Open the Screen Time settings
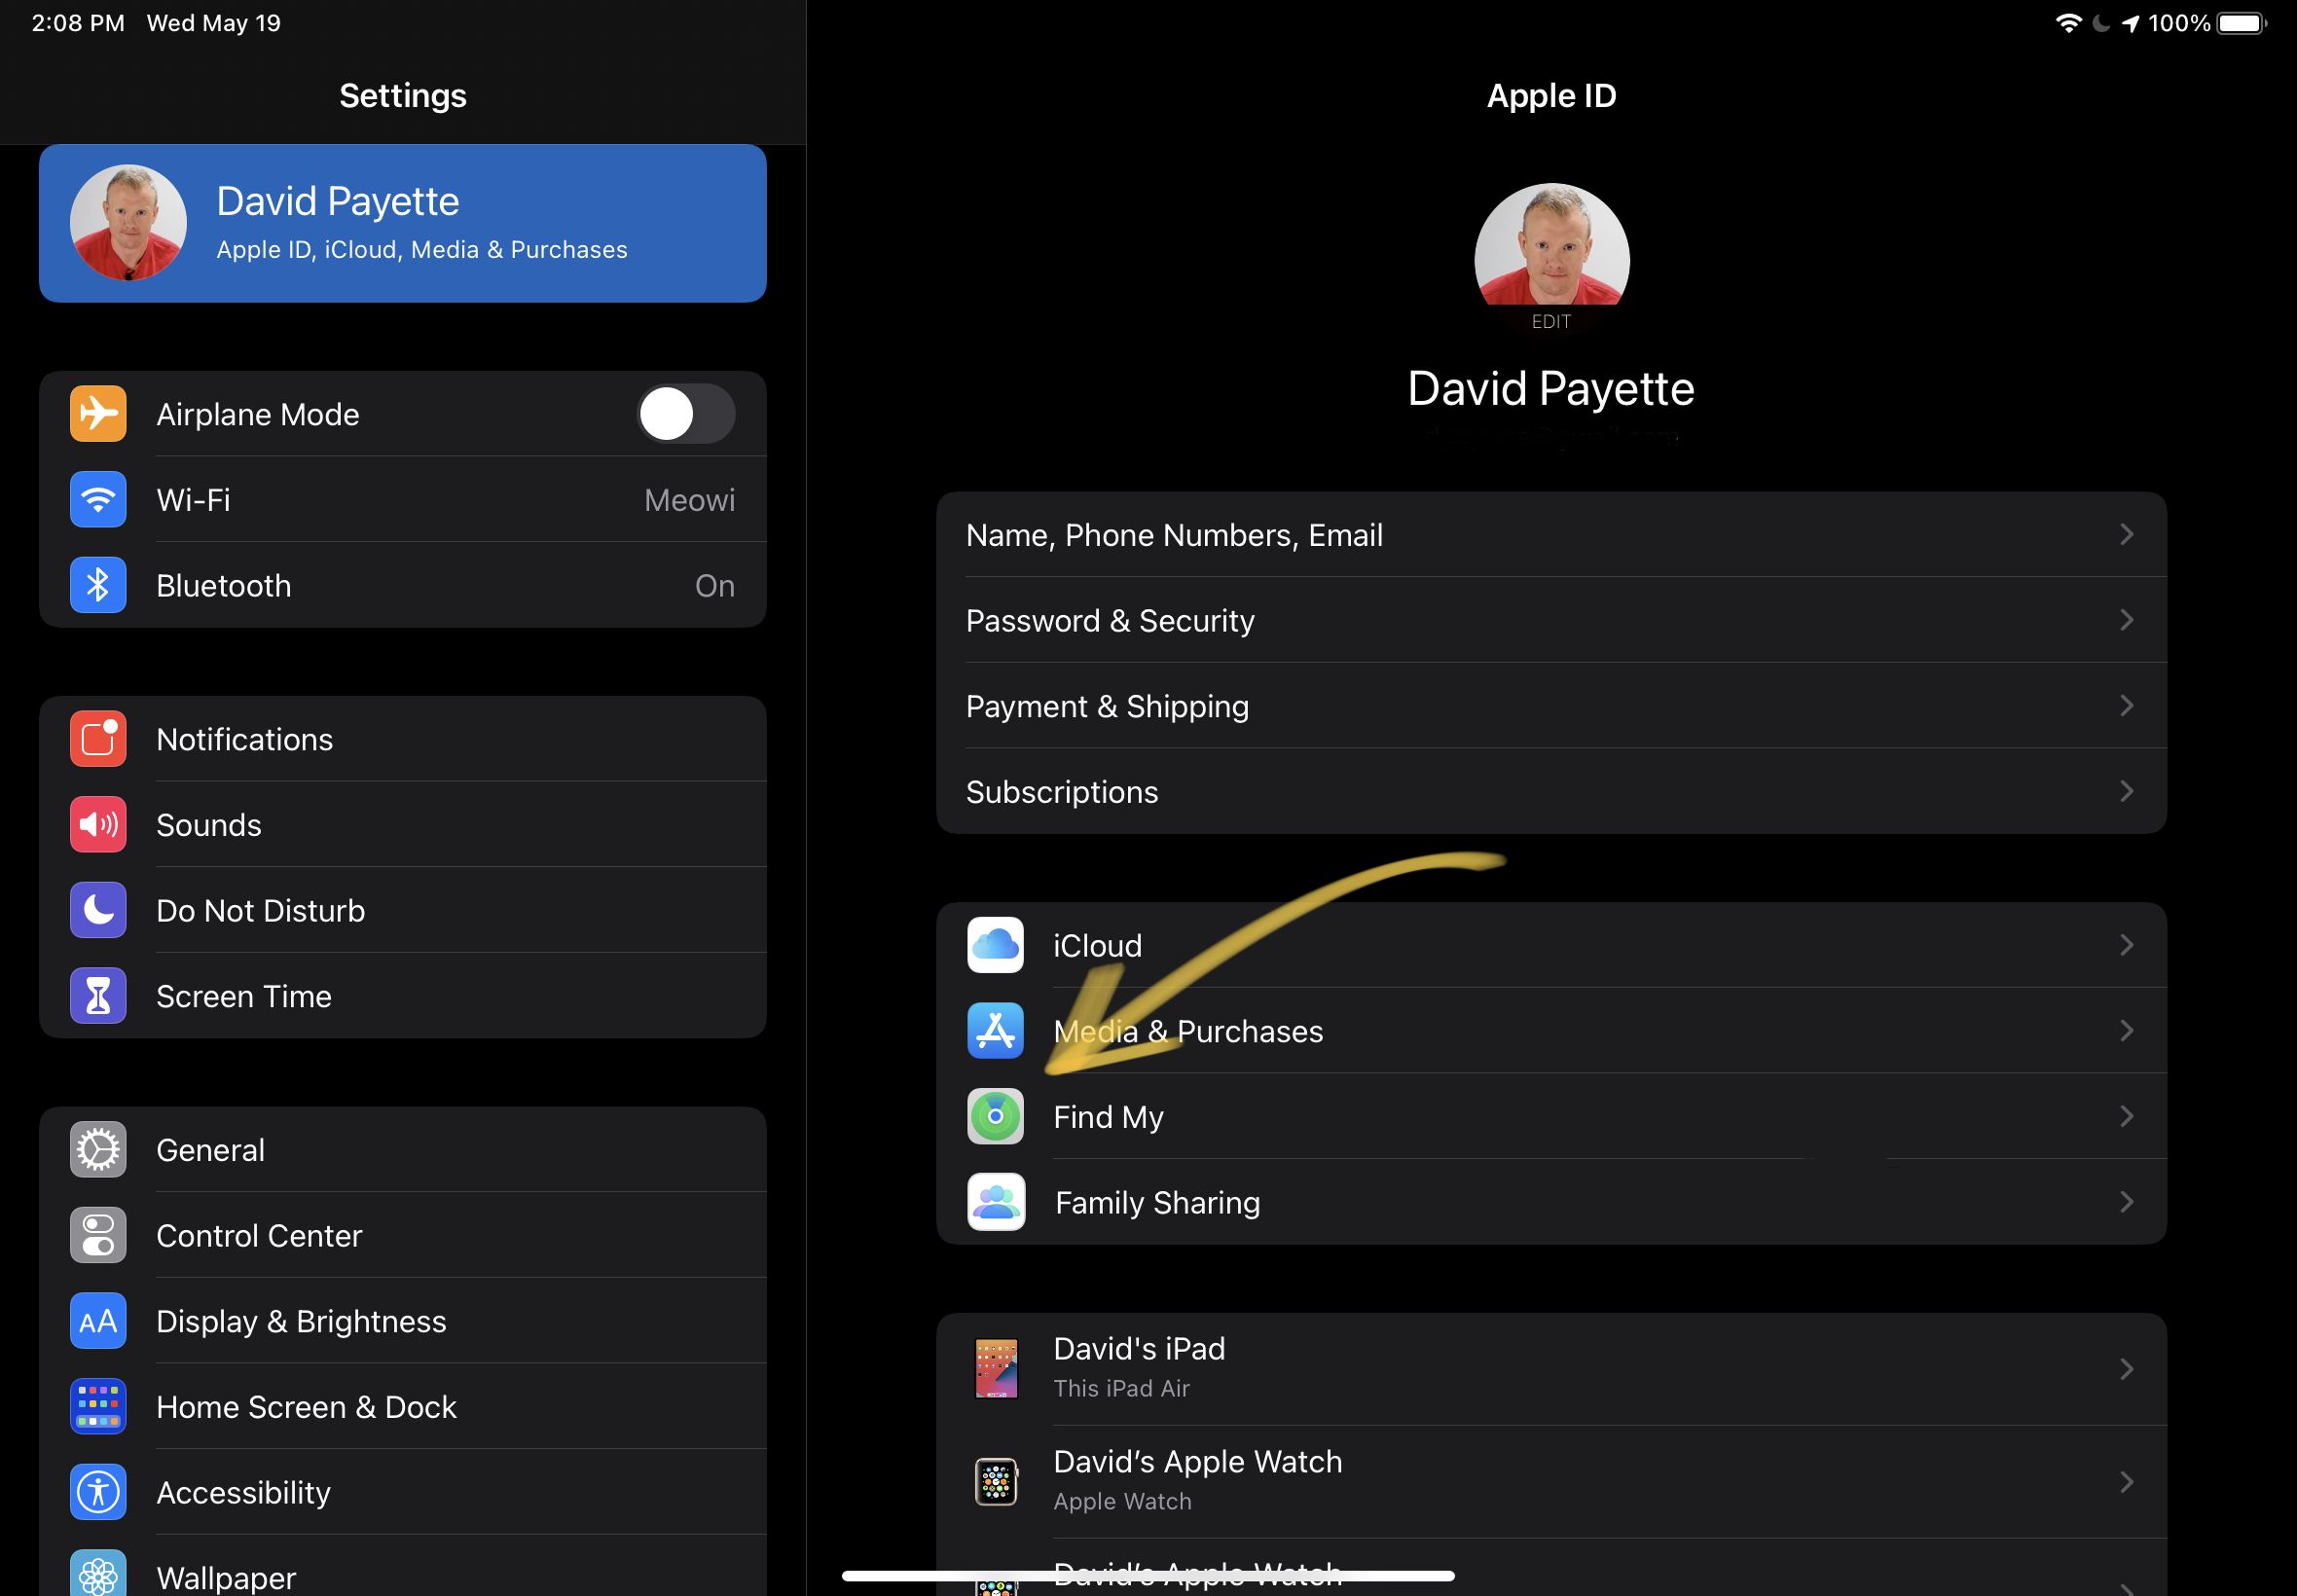Screen dimensions: 2297x1596 point(403,996)
